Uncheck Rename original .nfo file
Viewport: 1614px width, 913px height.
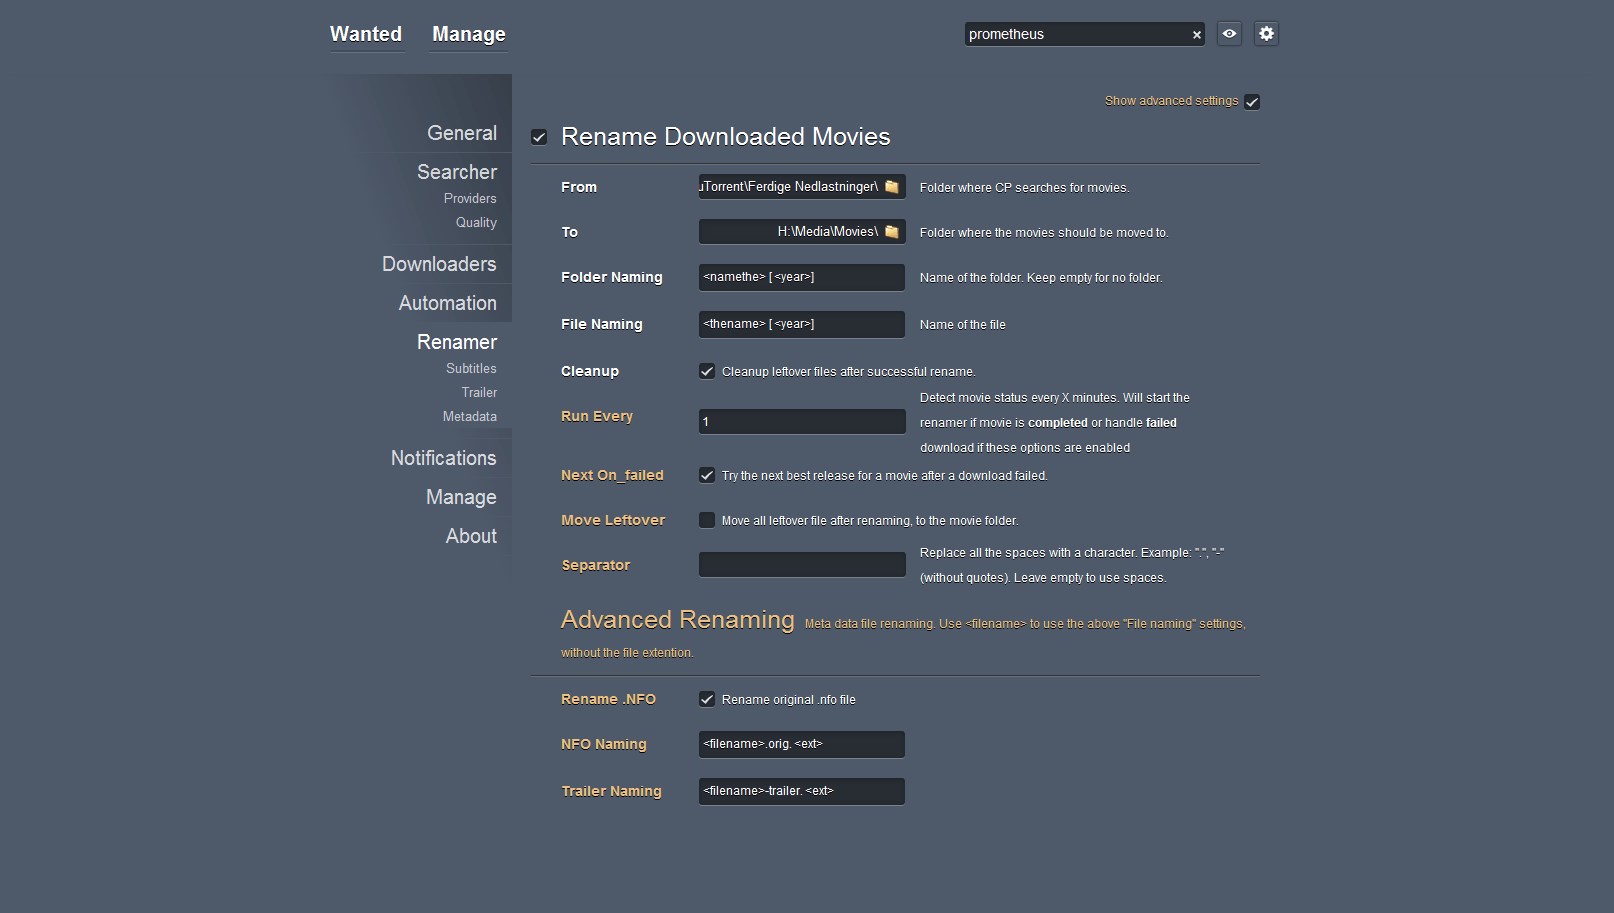707,699
